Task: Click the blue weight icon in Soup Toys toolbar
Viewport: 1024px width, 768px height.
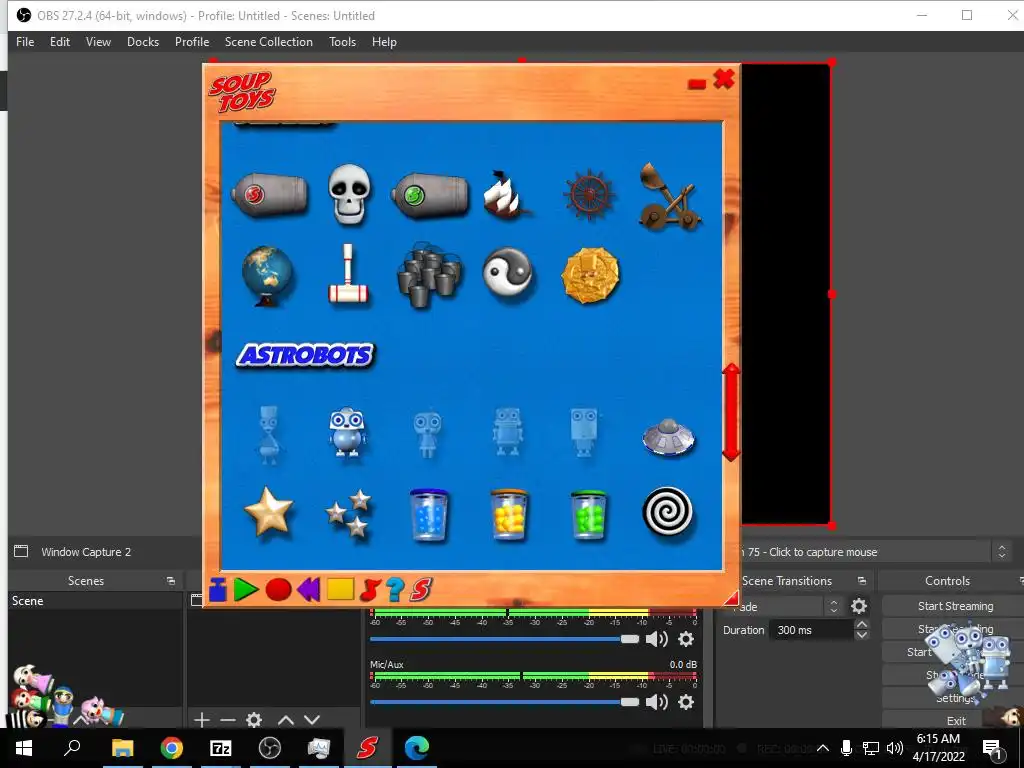Action: tap(217, 589)
